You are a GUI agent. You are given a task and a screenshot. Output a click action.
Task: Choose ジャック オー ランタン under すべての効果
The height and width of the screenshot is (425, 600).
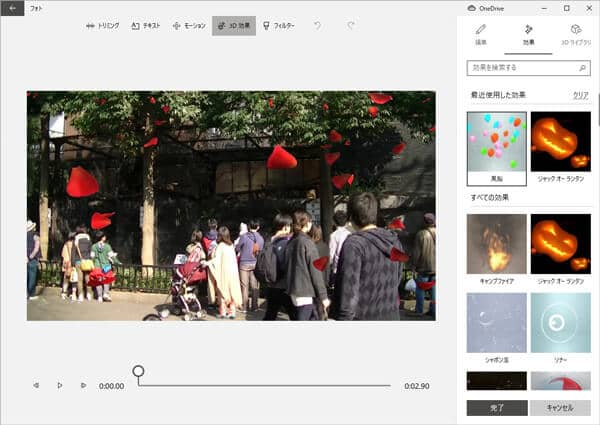[x=561, y=250]
